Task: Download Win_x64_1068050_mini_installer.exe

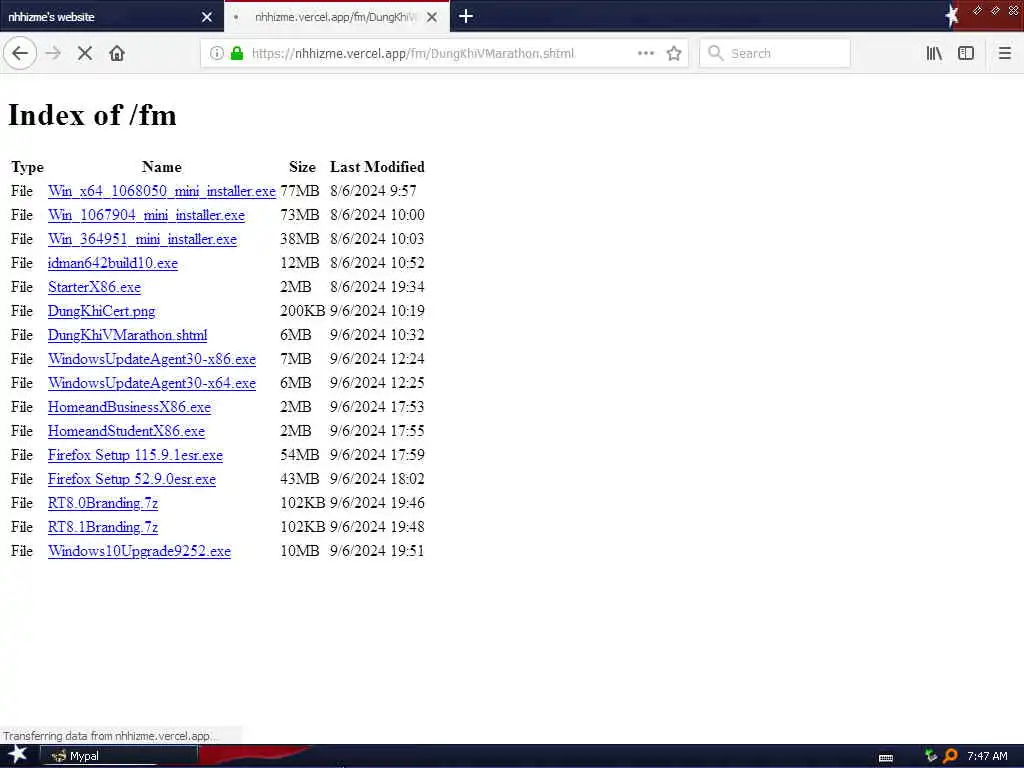Action: point(162,191)
